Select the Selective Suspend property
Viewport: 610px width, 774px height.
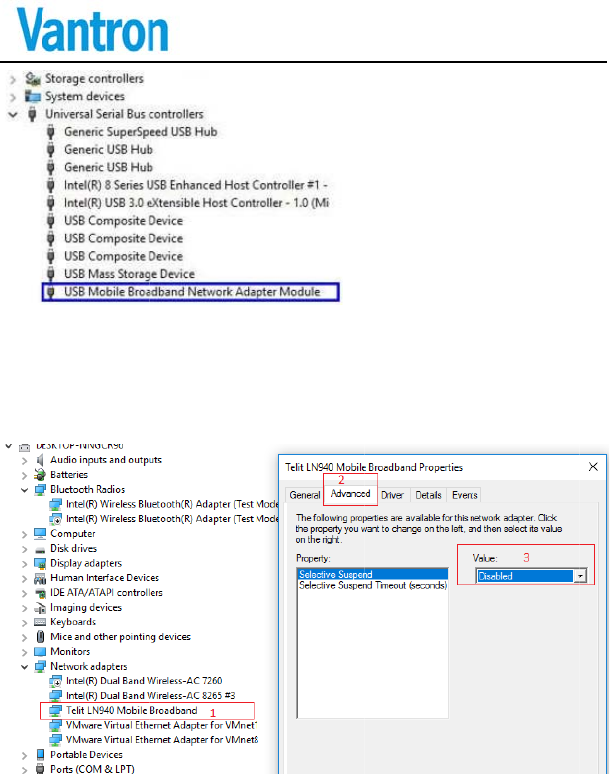point(373,574)
